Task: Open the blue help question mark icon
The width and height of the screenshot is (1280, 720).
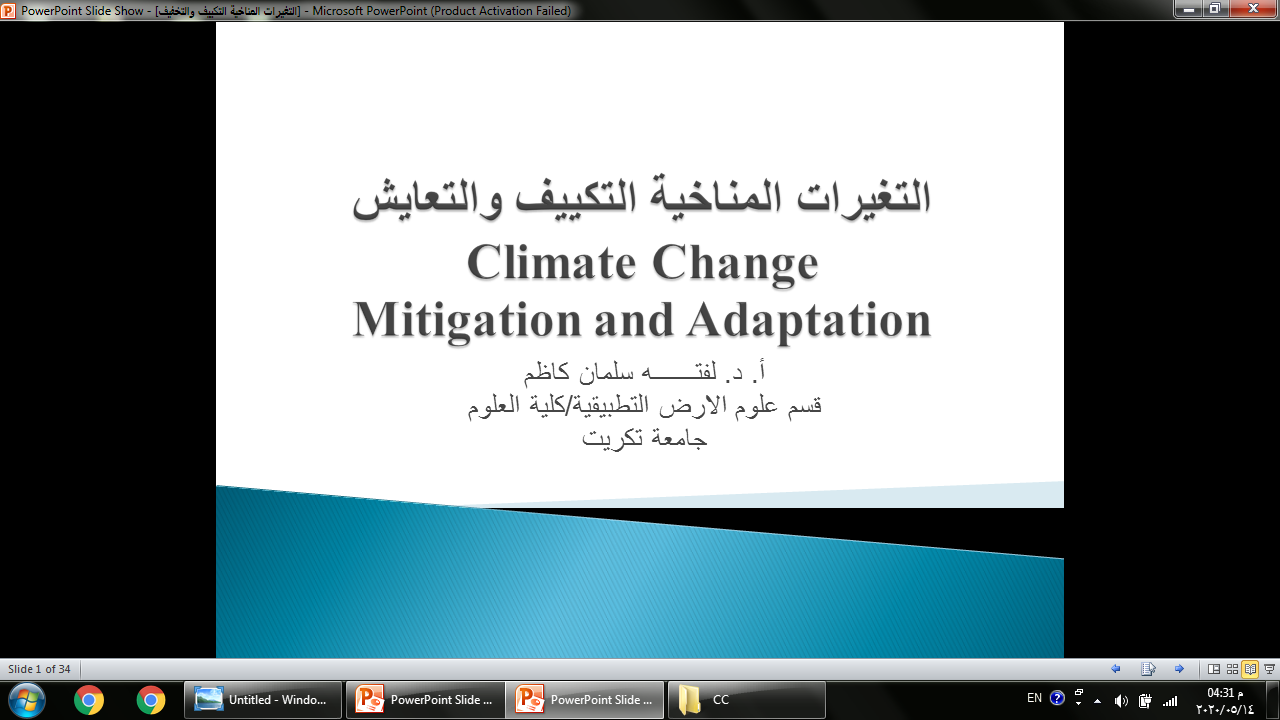Action: [x=1057, y=698]
